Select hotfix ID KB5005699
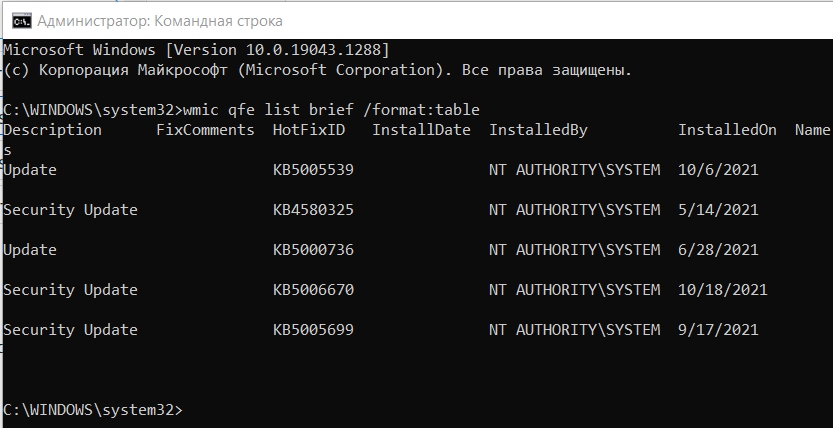833x428 pixels. 313,330
